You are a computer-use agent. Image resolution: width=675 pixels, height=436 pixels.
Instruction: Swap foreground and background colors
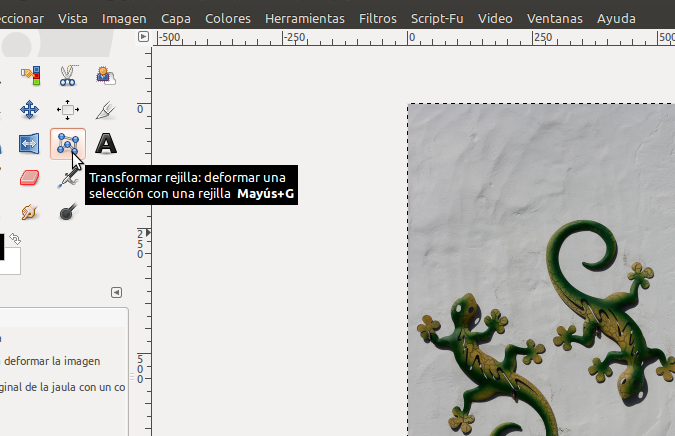[16, 240]
